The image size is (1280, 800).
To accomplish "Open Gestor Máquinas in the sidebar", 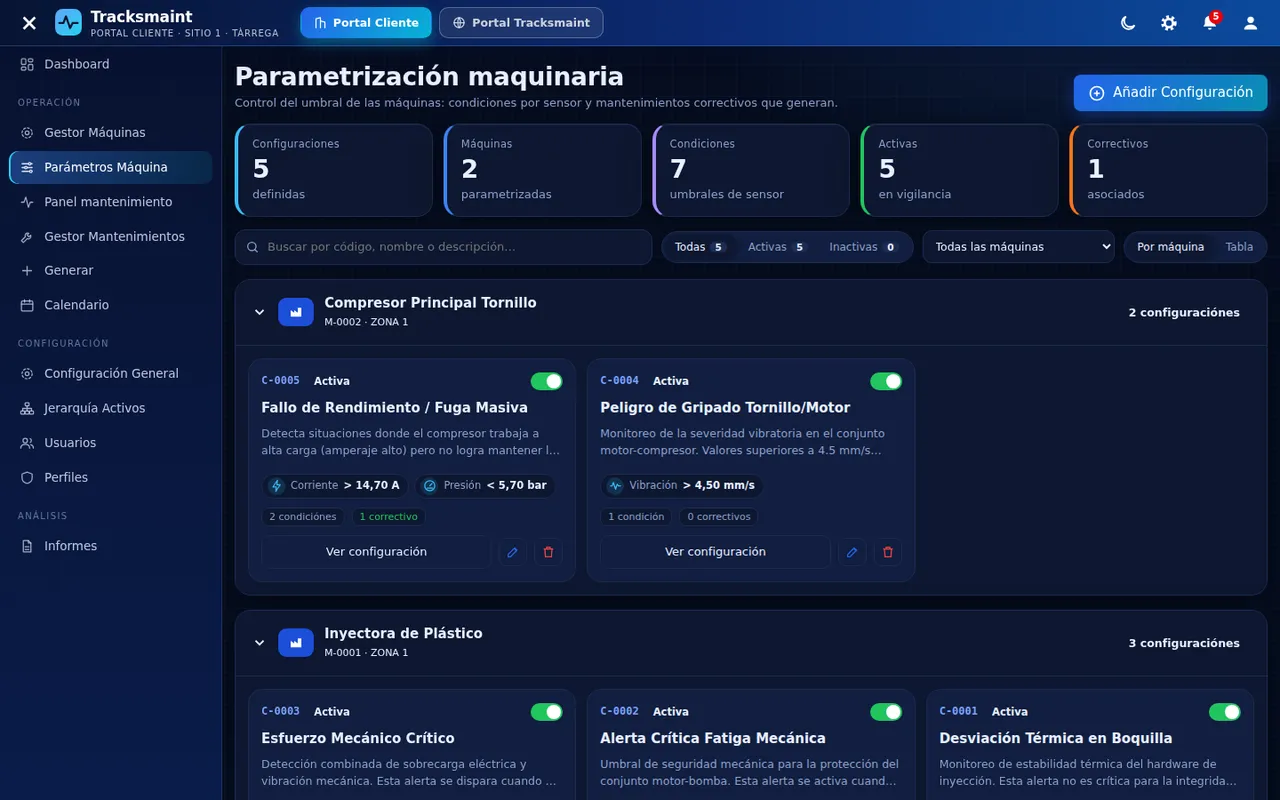I will pyautogui.click(x=110, y=132).
